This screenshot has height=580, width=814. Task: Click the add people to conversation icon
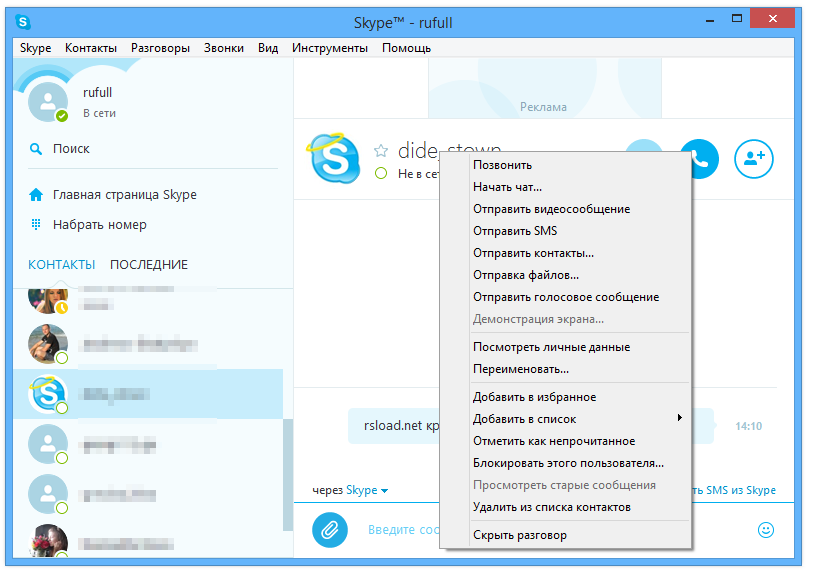point(754,159)
